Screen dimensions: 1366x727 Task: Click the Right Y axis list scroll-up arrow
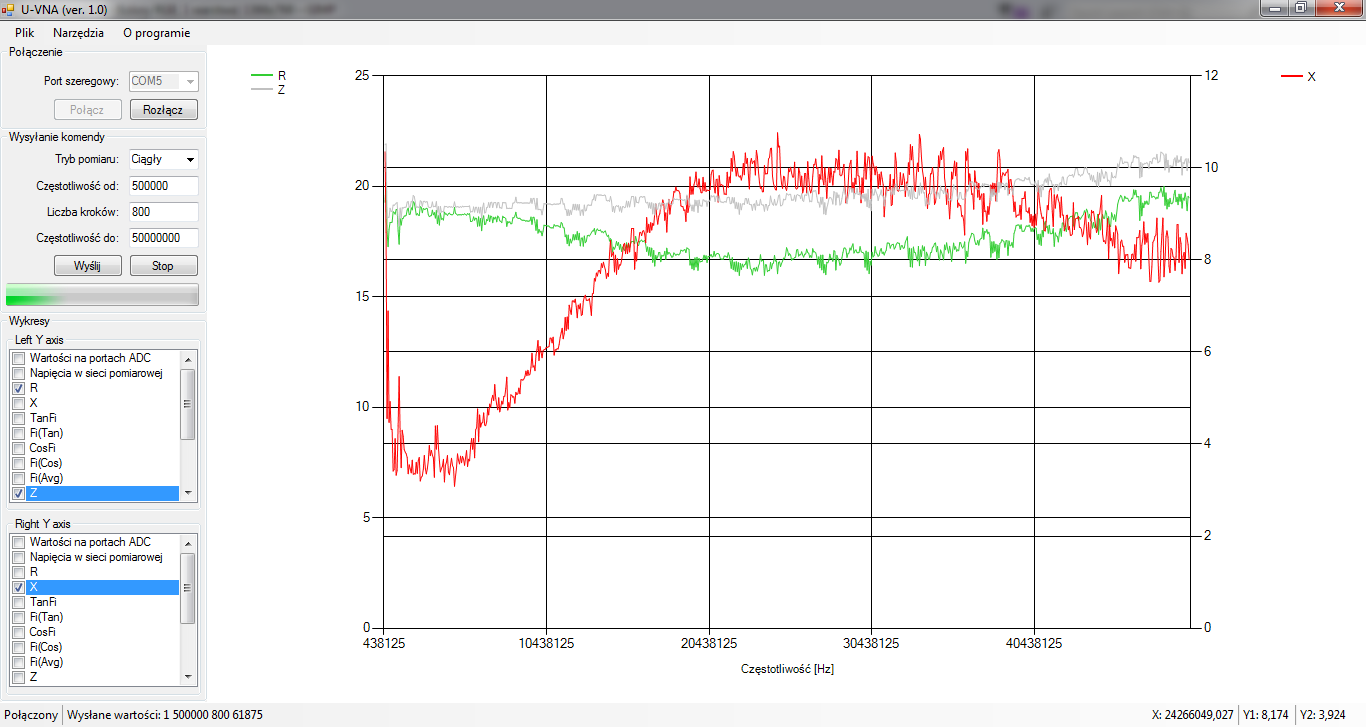pos(187,542)
